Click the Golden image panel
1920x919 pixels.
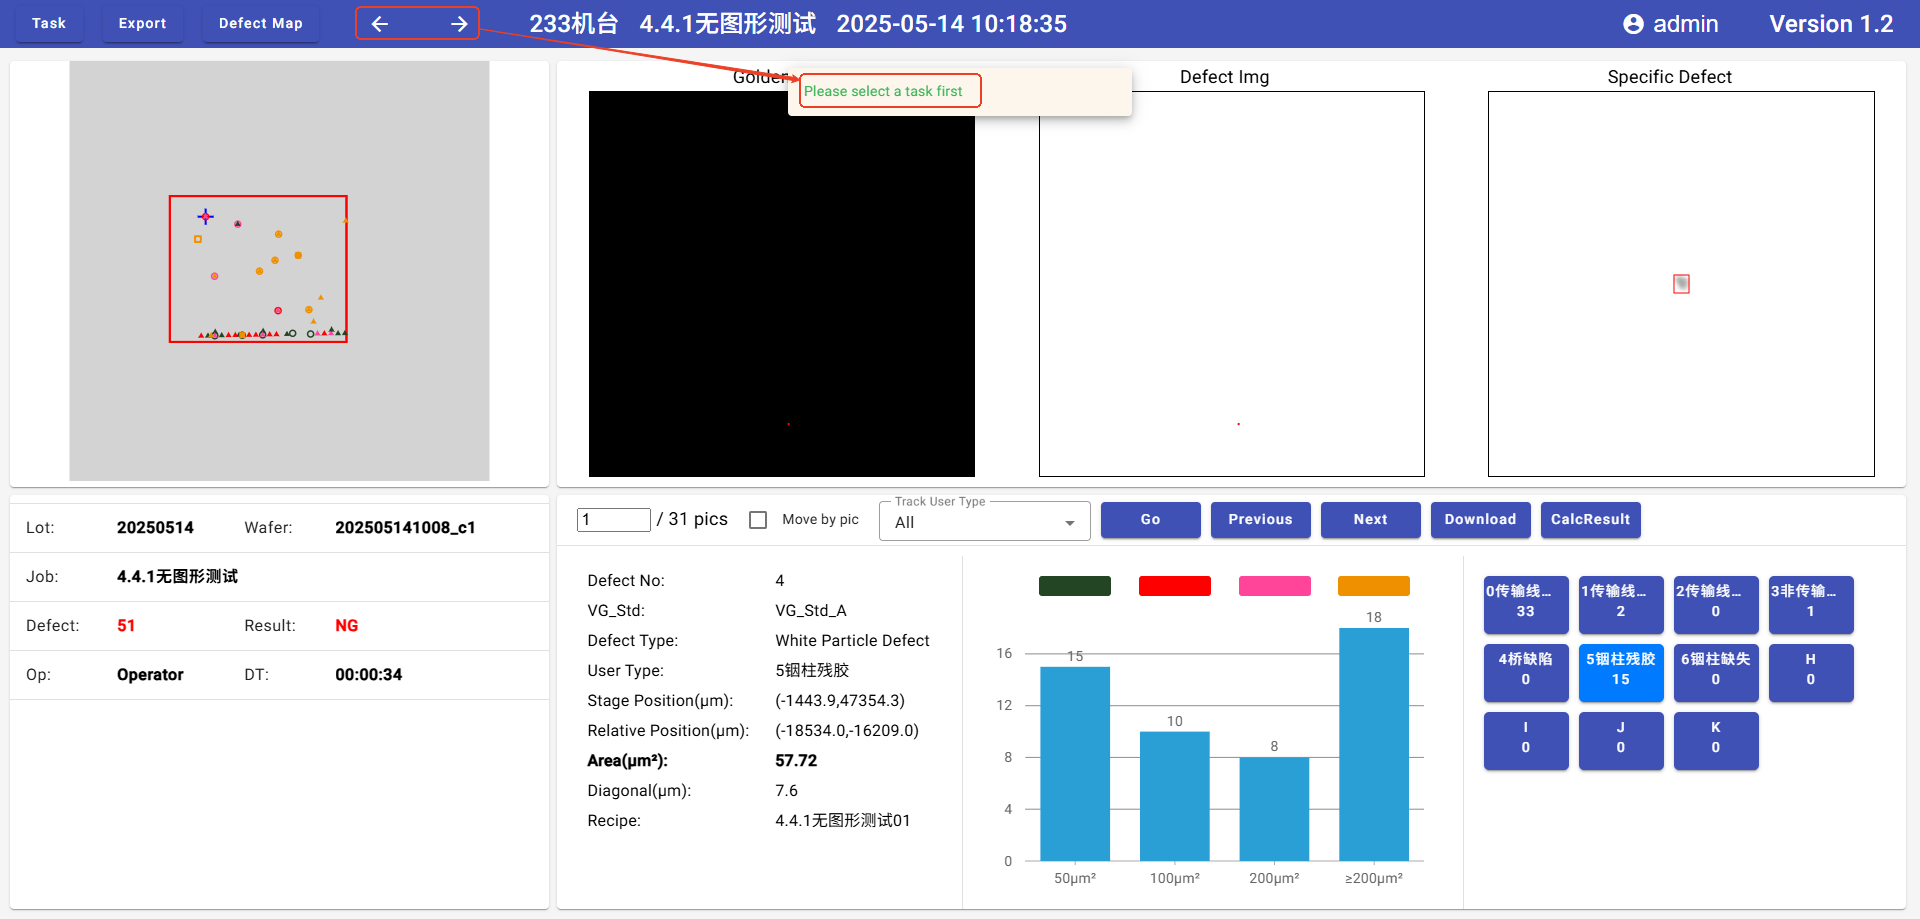click(x=782, y=284)
